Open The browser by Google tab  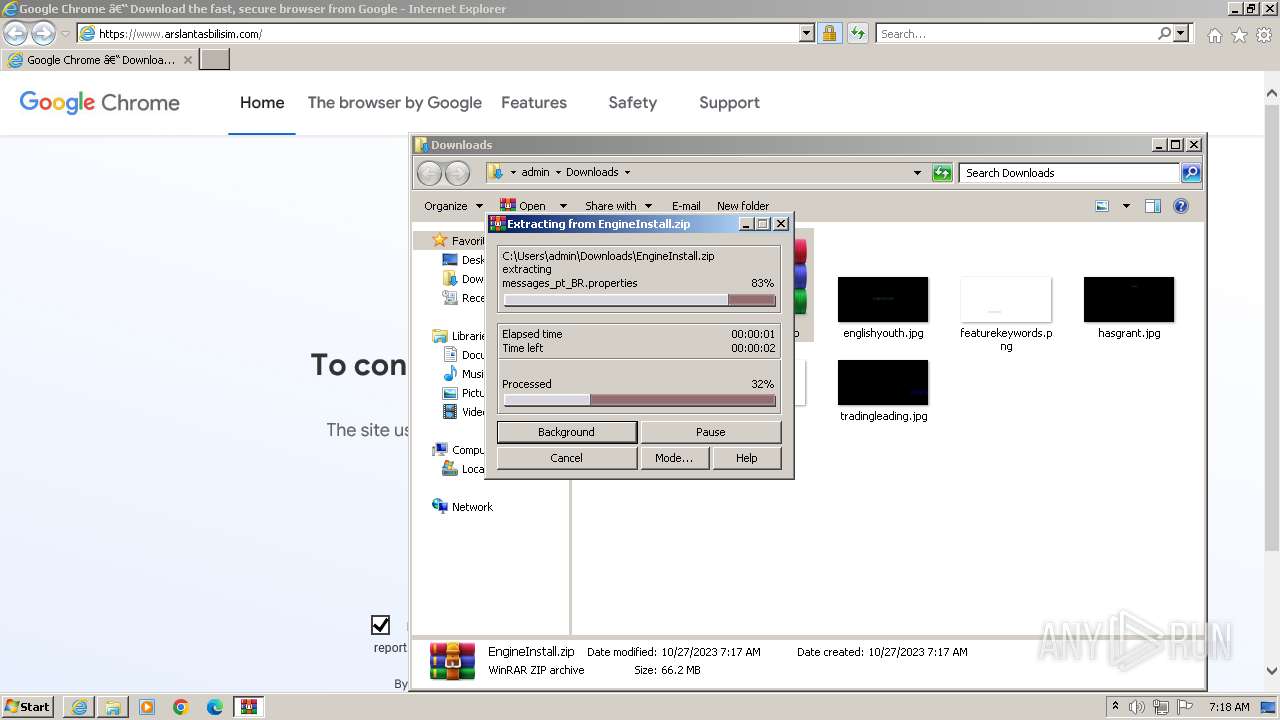(394, 102)
